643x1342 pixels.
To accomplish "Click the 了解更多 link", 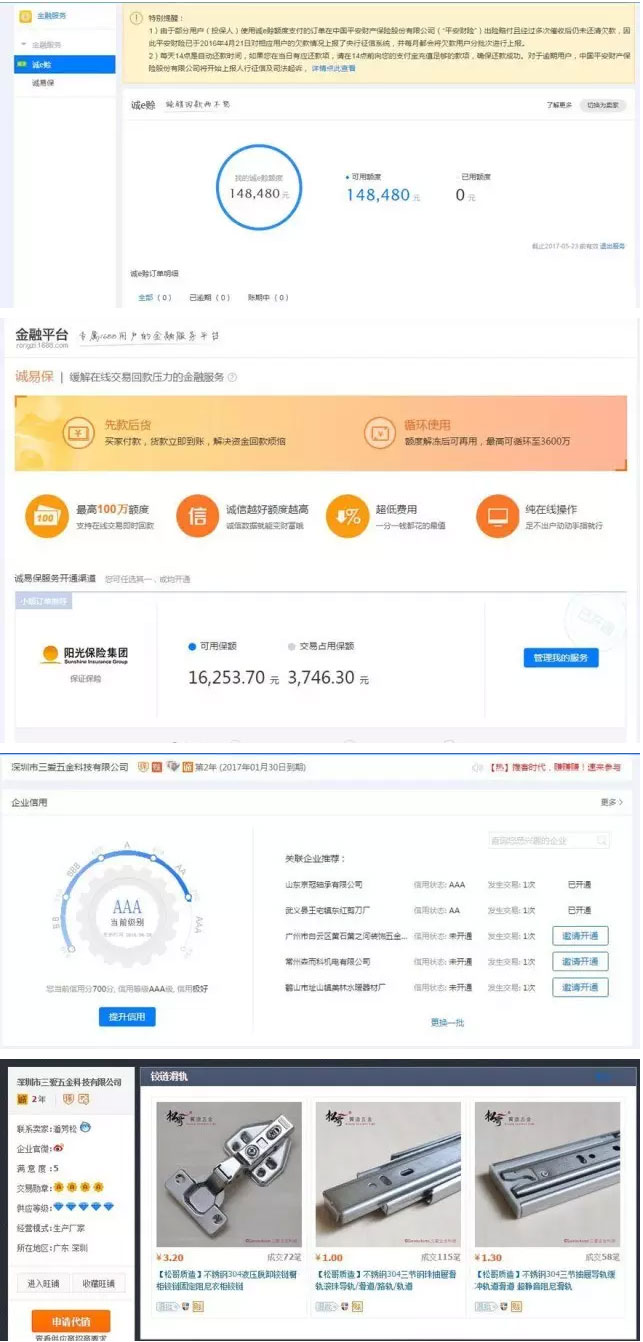I will click(559, 104).
